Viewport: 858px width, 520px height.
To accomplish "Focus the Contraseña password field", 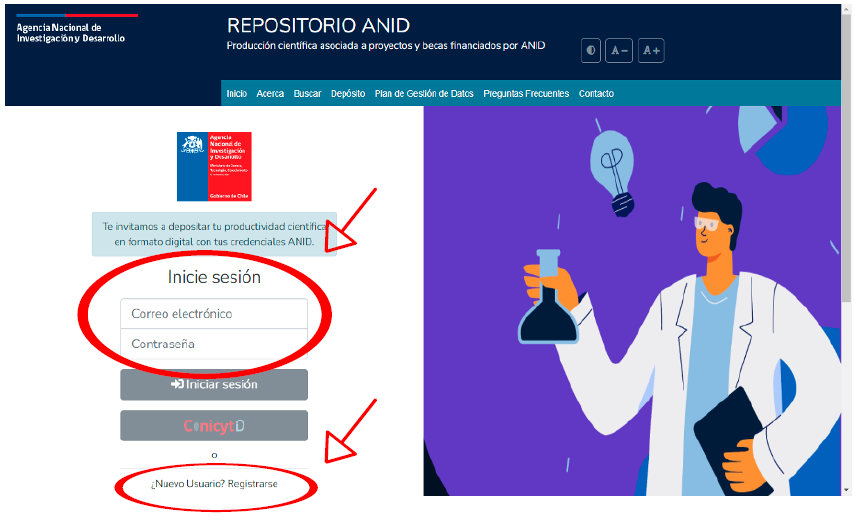I will pyautogui.click(x=214, y=344).
